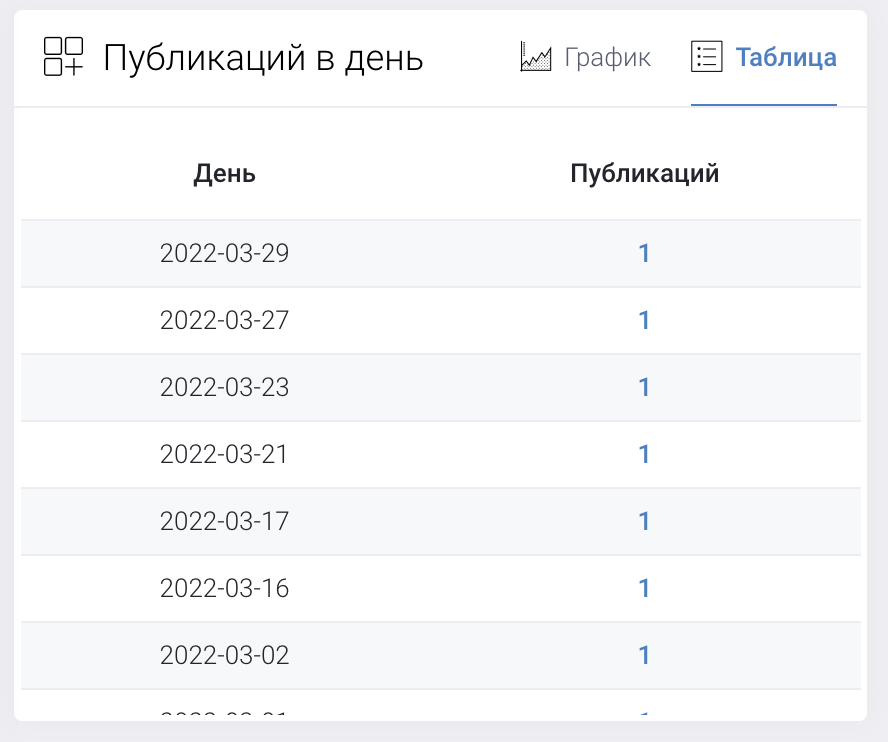Image resolution: width=888 pixels, height=742 pixels.
Task: Open publication count for 2022-03-29
Action: pyautogui.click(x=644, y=254)
